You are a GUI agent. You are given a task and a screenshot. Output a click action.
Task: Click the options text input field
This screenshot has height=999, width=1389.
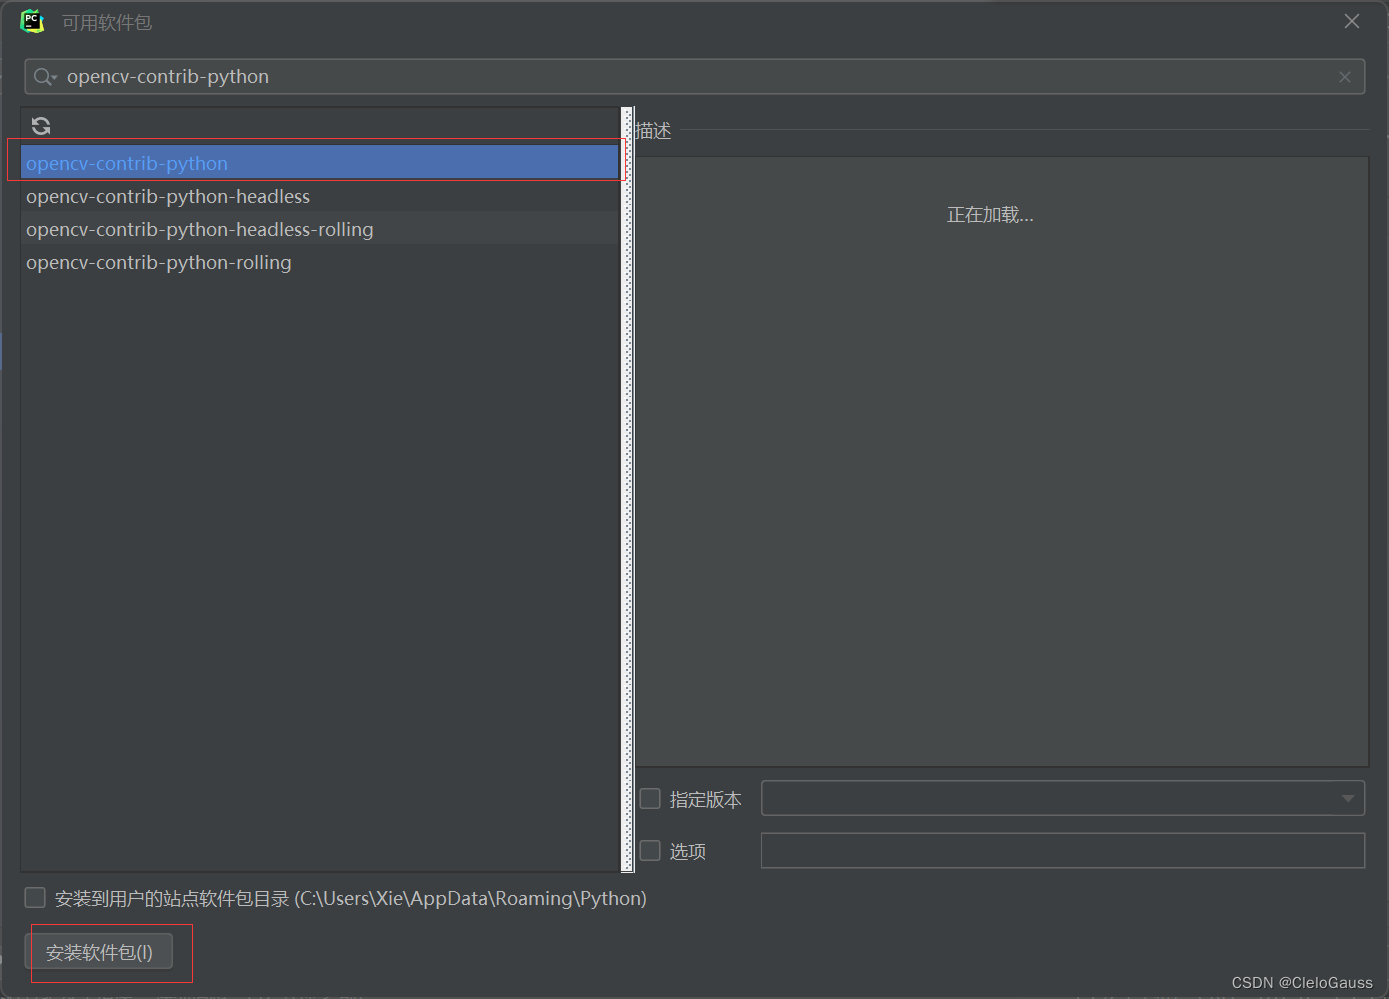pyautogui.click(x=1063, y=850)
